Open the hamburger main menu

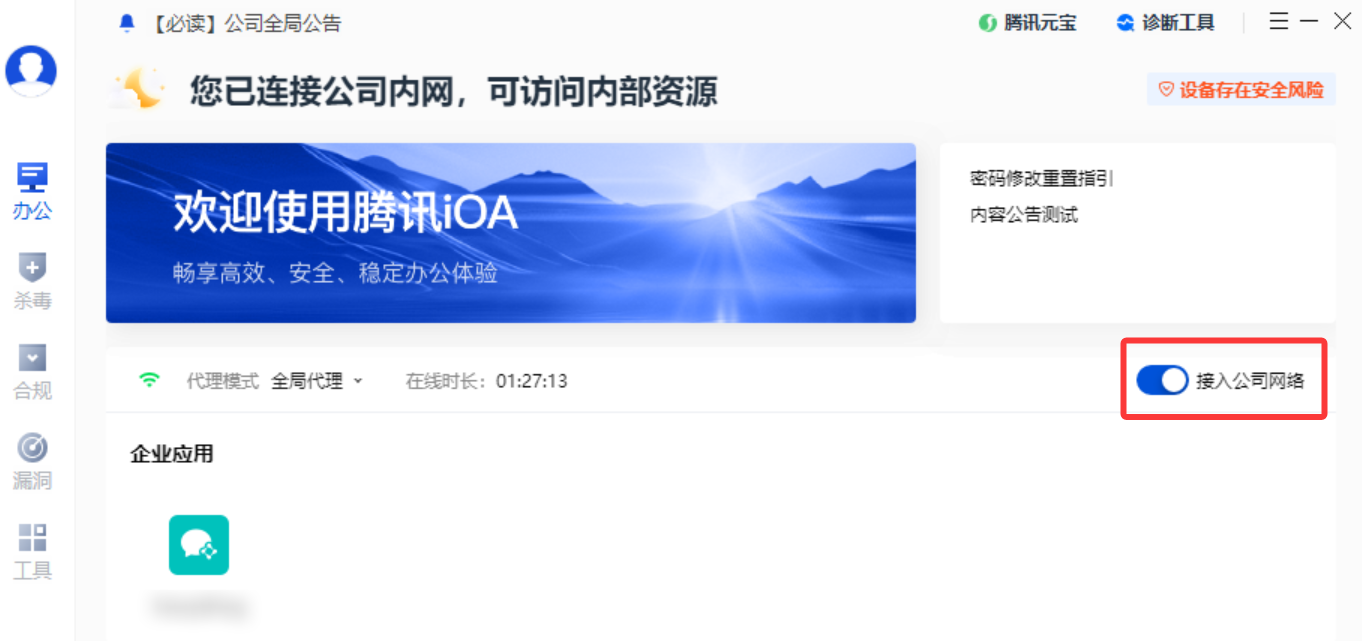pos(1279,21)
